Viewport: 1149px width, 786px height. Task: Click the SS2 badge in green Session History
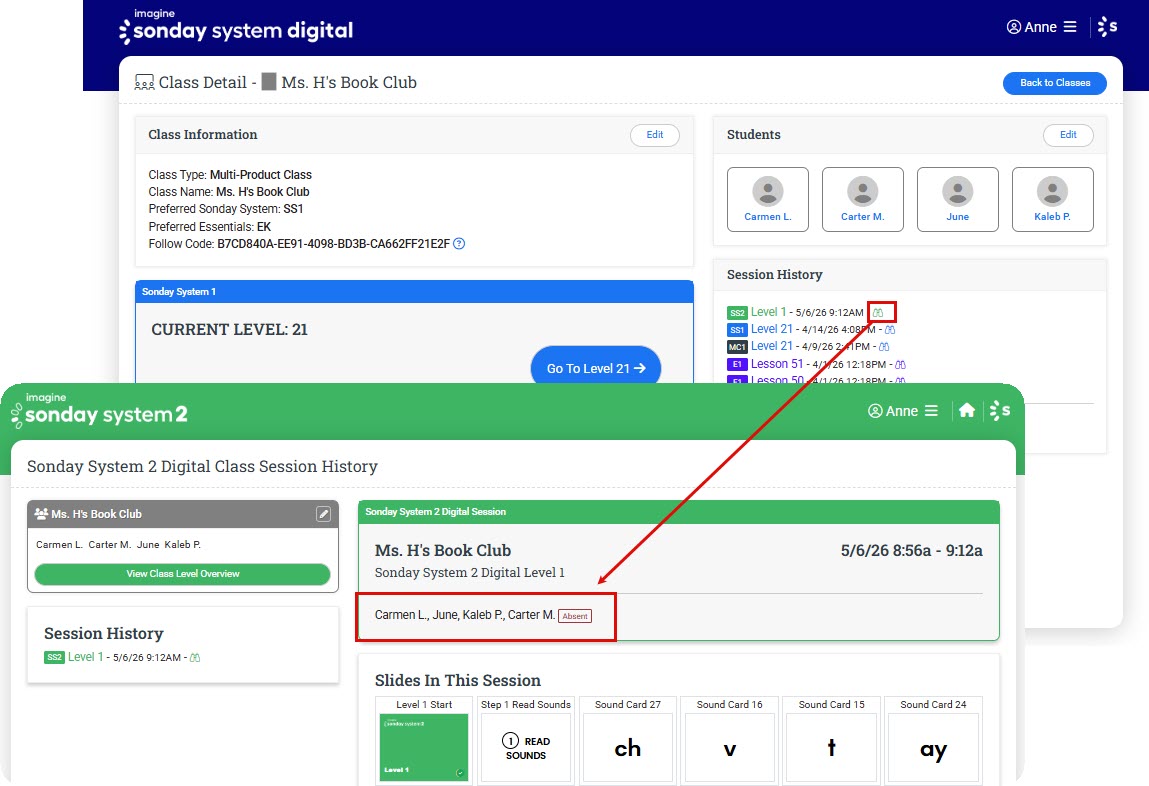54,657
